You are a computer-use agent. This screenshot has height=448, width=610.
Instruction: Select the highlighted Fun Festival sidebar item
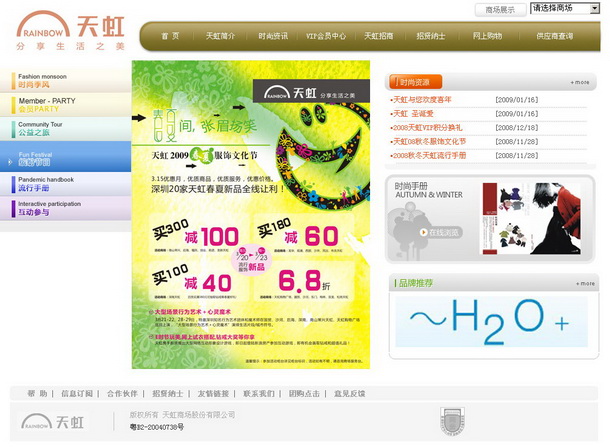coord(65,157)
